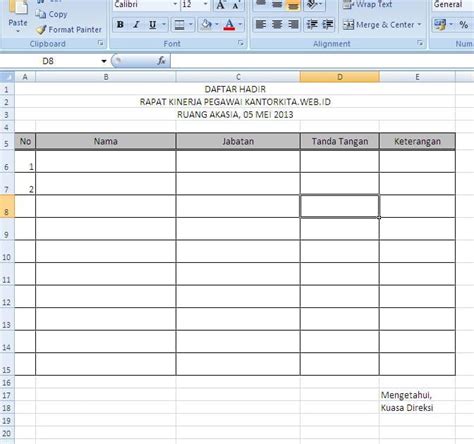Click the Jabatan header cell
The image size is (474, 444).
[238, 141]
